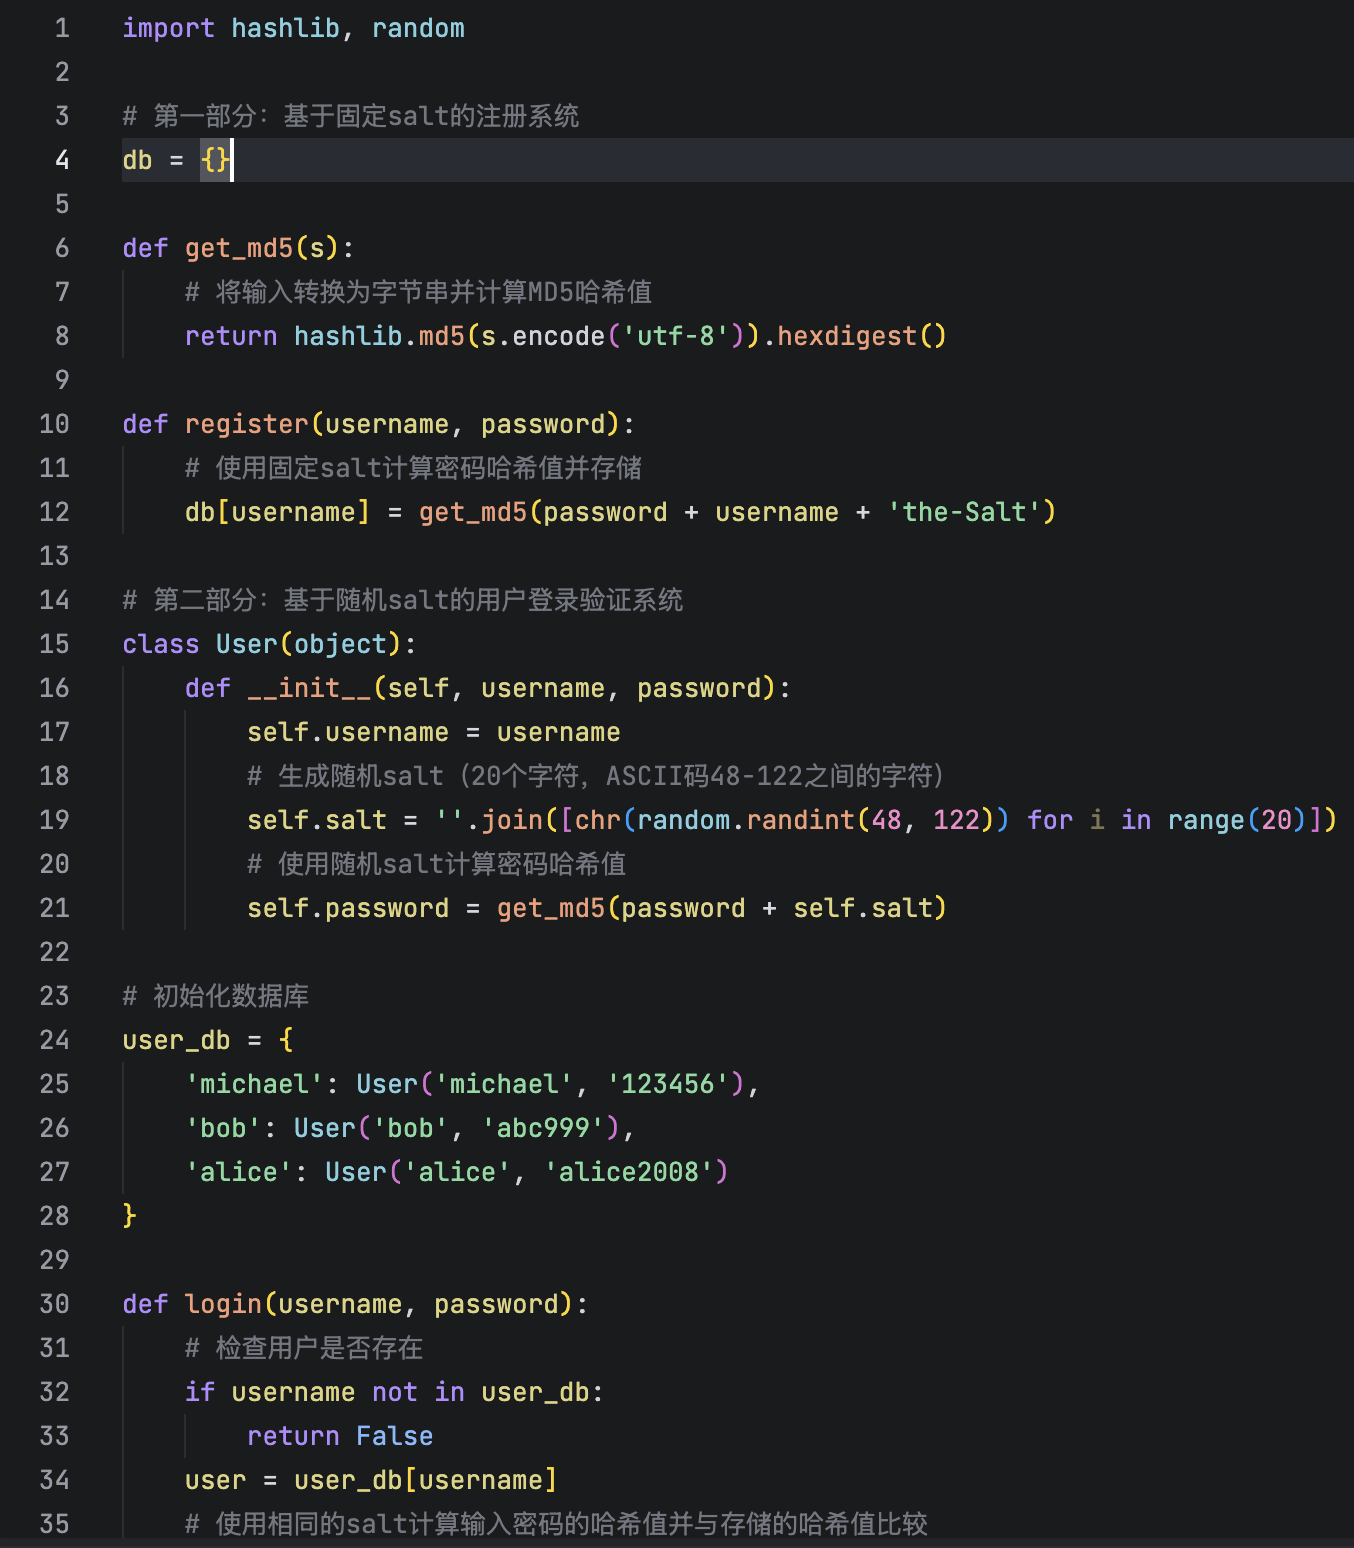Click the key 'alice' on line 27
1354x1548 pixels.
(x=239, y=1172)
